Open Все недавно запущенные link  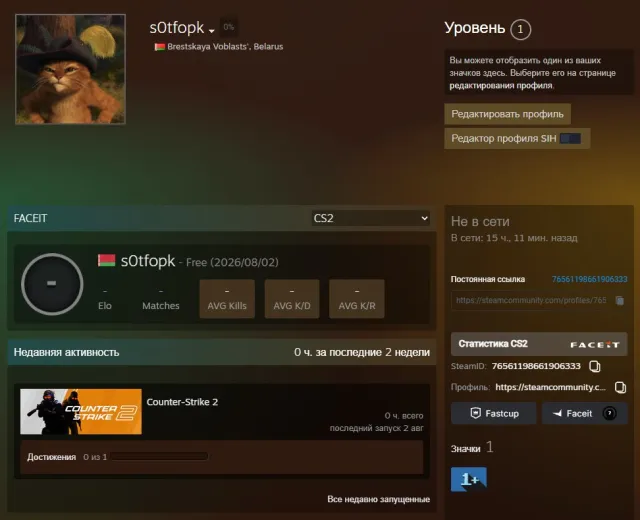(378, 499)
